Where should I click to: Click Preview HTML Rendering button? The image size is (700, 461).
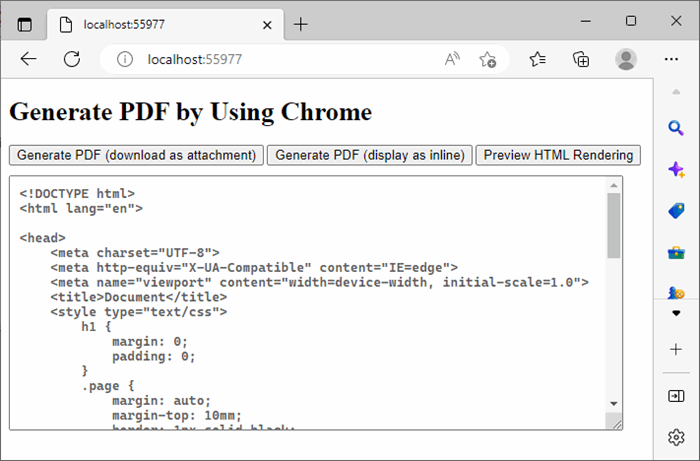[x=558, y=155]
